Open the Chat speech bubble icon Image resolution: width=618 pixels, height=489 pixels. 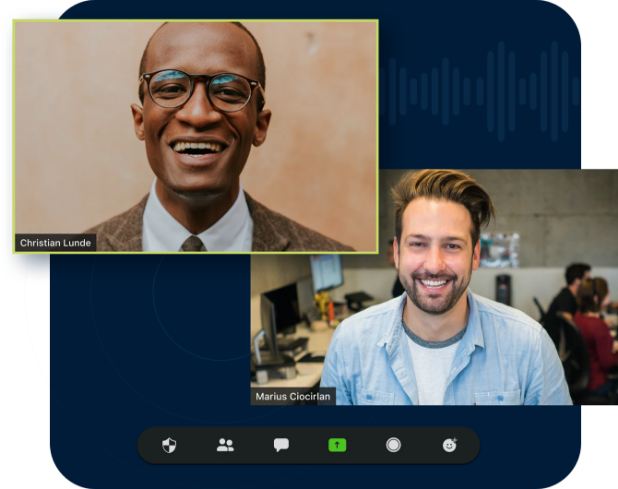[281, 445]
